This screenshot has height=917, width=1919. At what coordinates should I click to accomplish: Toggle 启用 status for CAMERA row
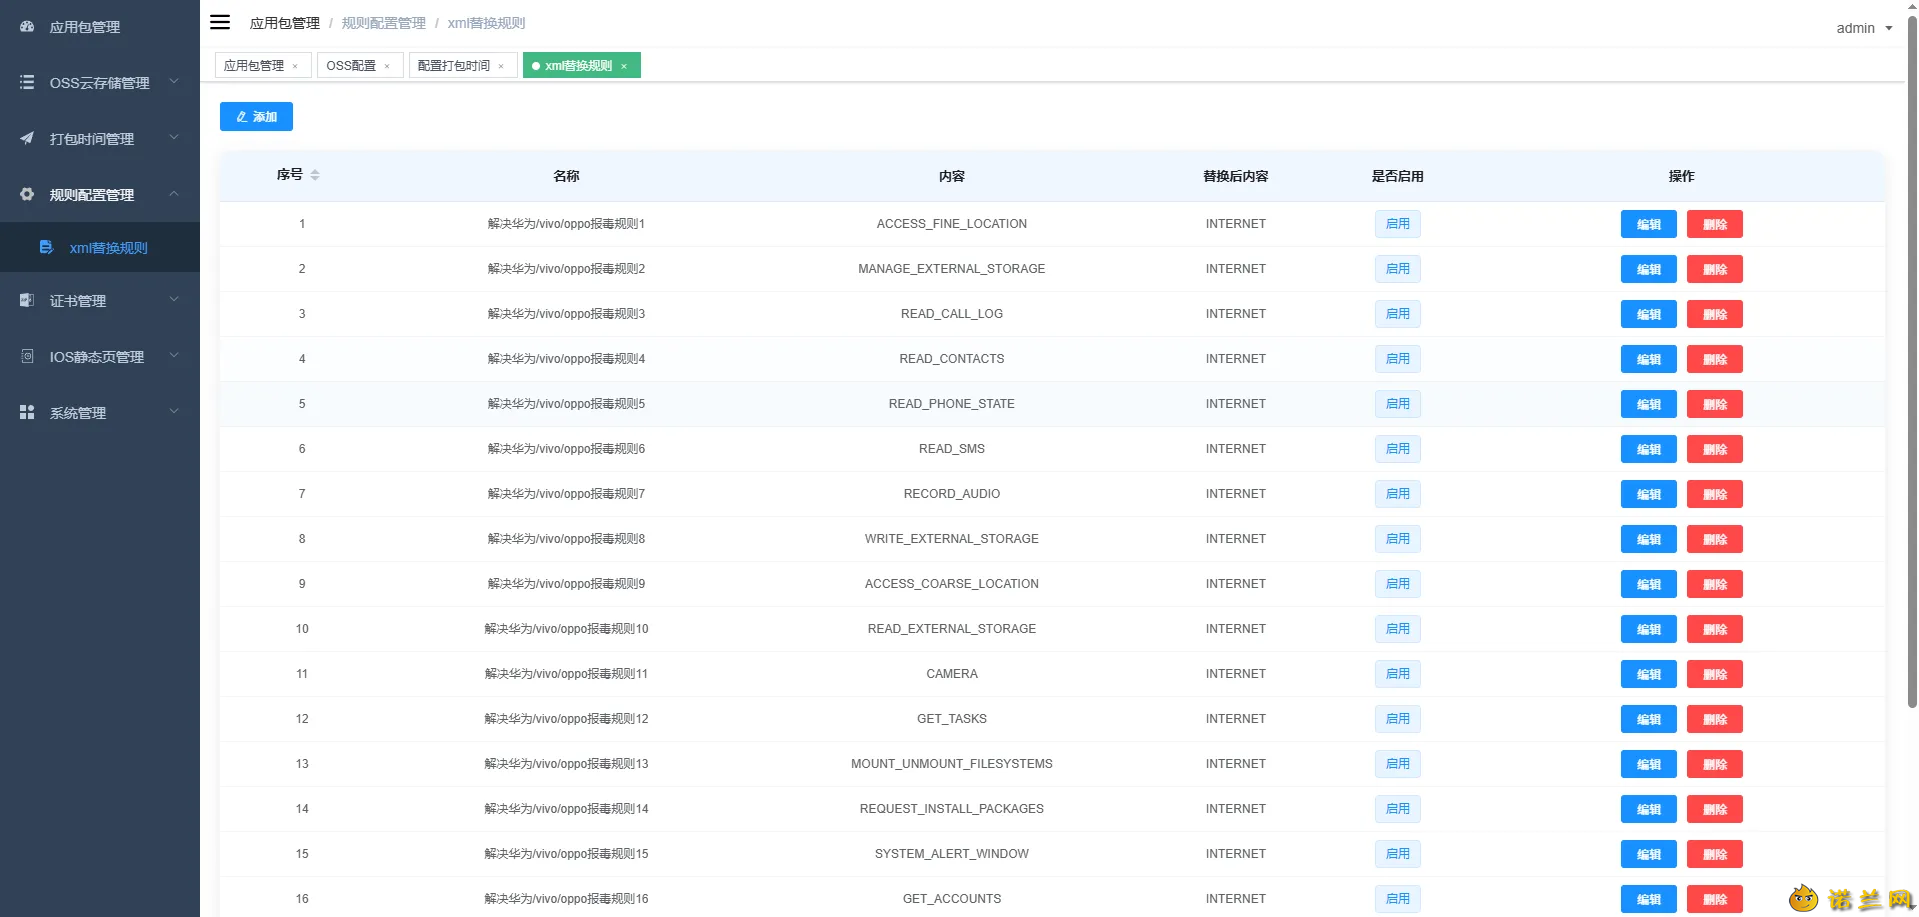pyautogui.click(x=1397, y=674)
